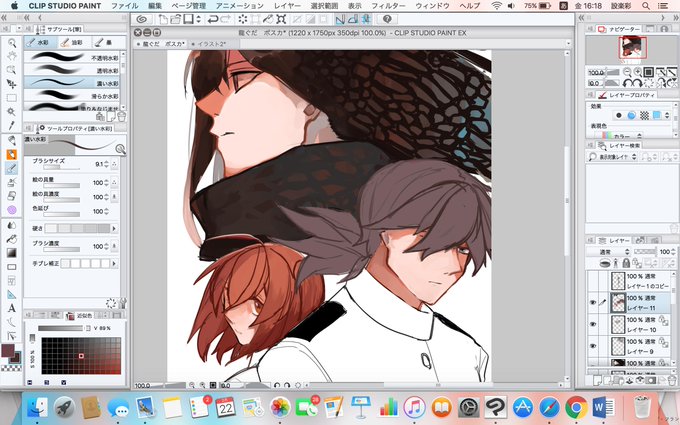This screenshot has height=425, width=680.
Task: Toggle snap to grid in command bar
Action: (x=366, y=19)
